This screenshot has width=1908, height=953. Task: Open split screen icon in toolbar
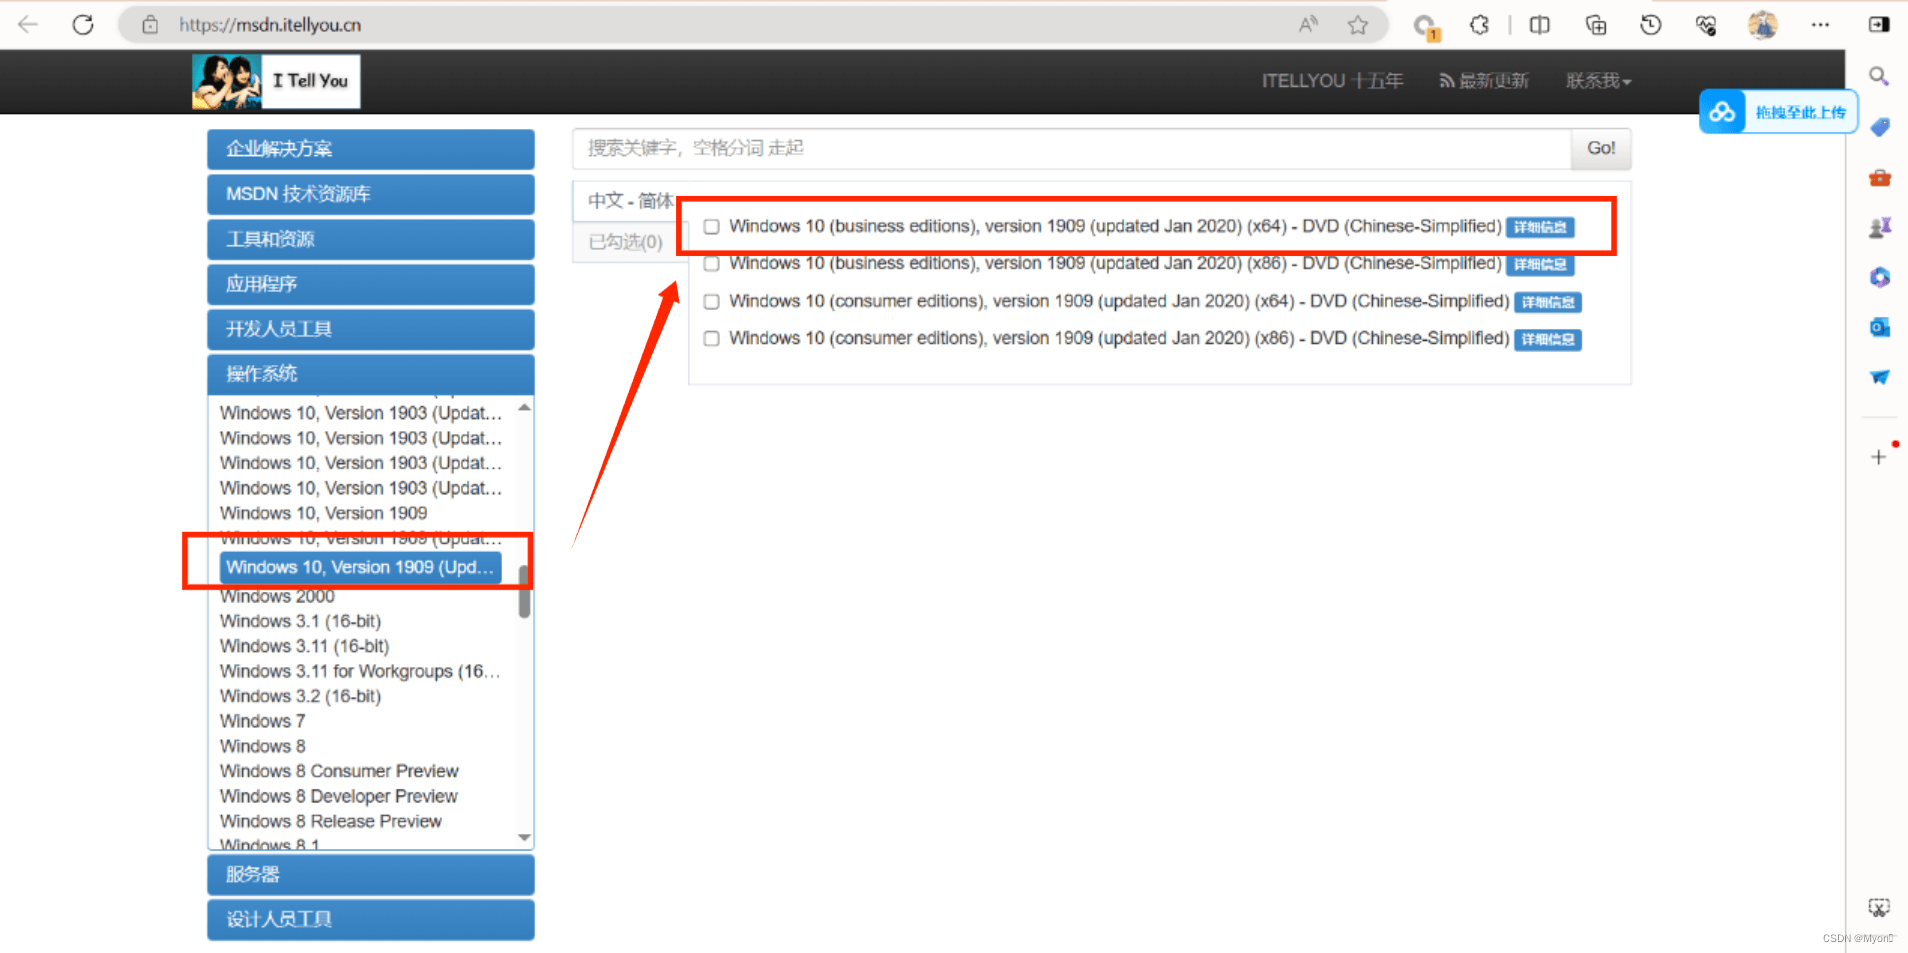coord(1540,25)
